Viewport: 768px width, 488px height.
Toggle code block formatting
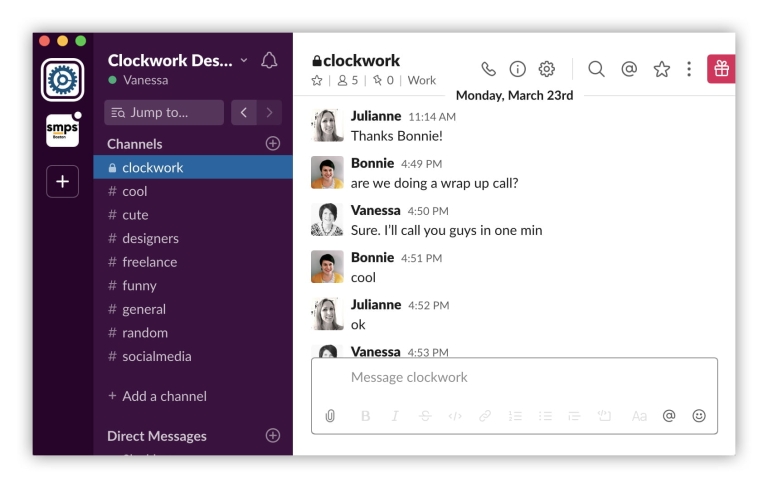pos(604,416)
